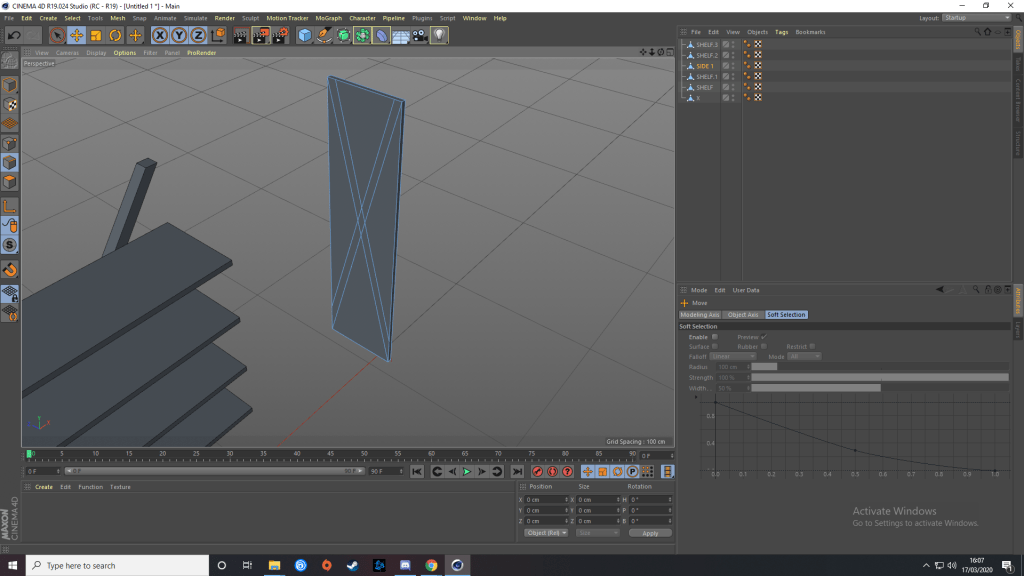Click the Camera object icon
Viewport: 1024px width, 576px height.
pos(420,35)
